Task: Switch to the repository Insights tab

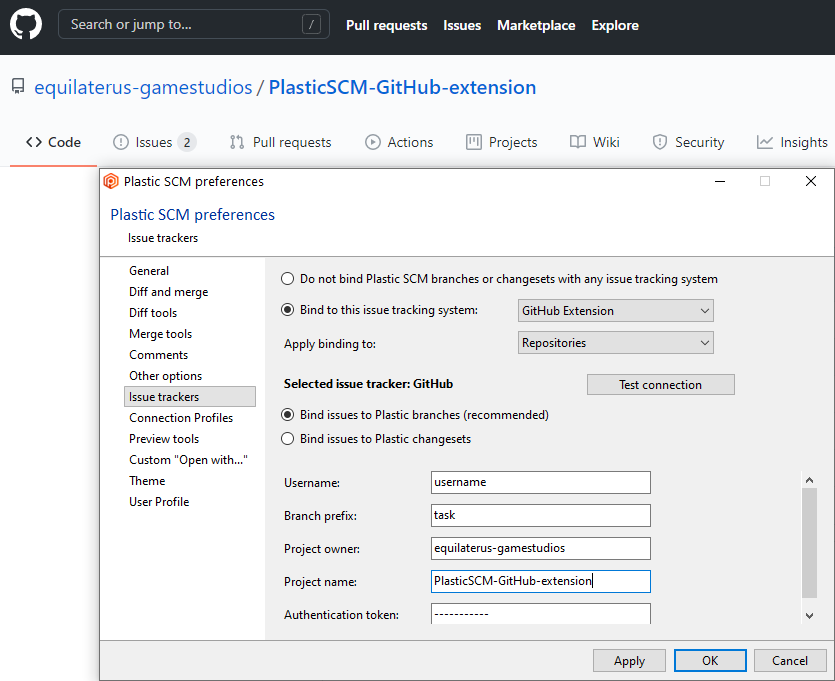Action: [792, 142]
